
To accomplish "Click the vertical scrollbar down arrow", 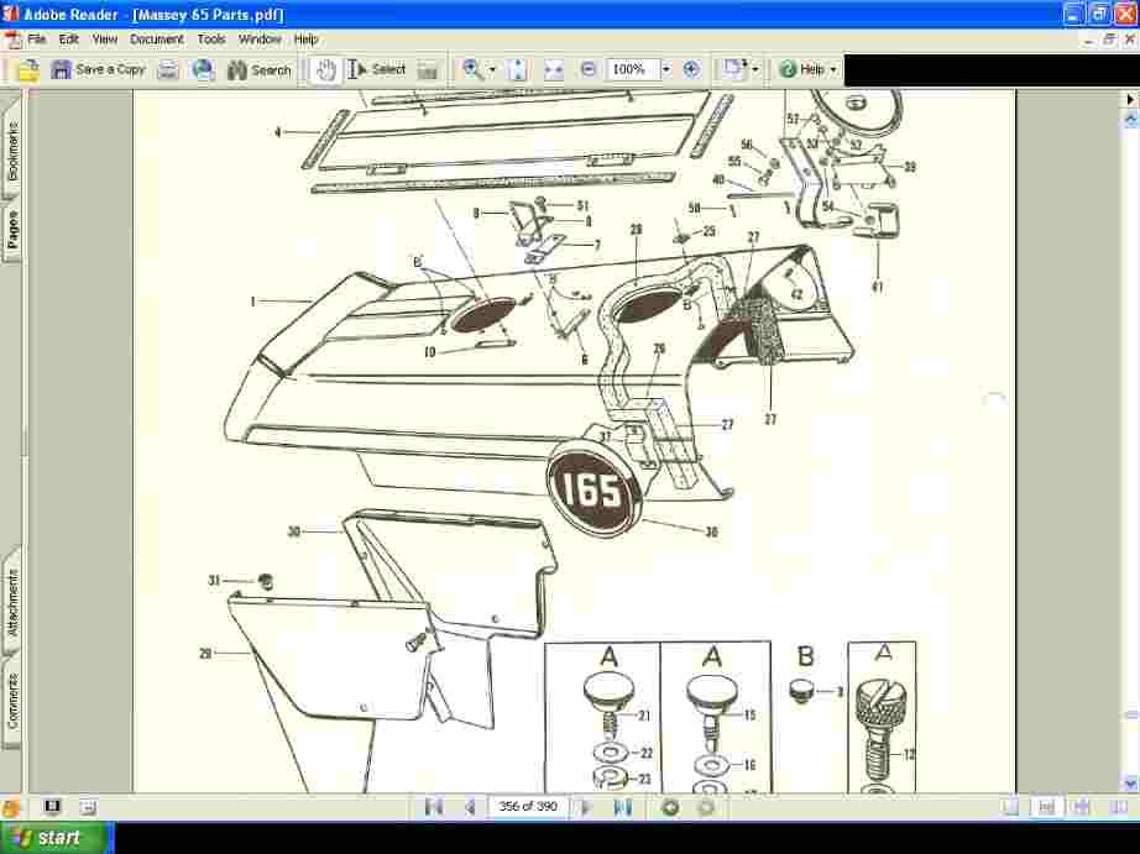I will tap(1131, 783).
